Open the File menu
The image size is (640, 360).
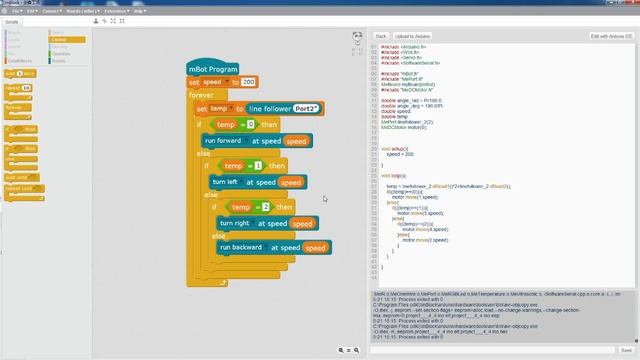click(x=17, y=11)
